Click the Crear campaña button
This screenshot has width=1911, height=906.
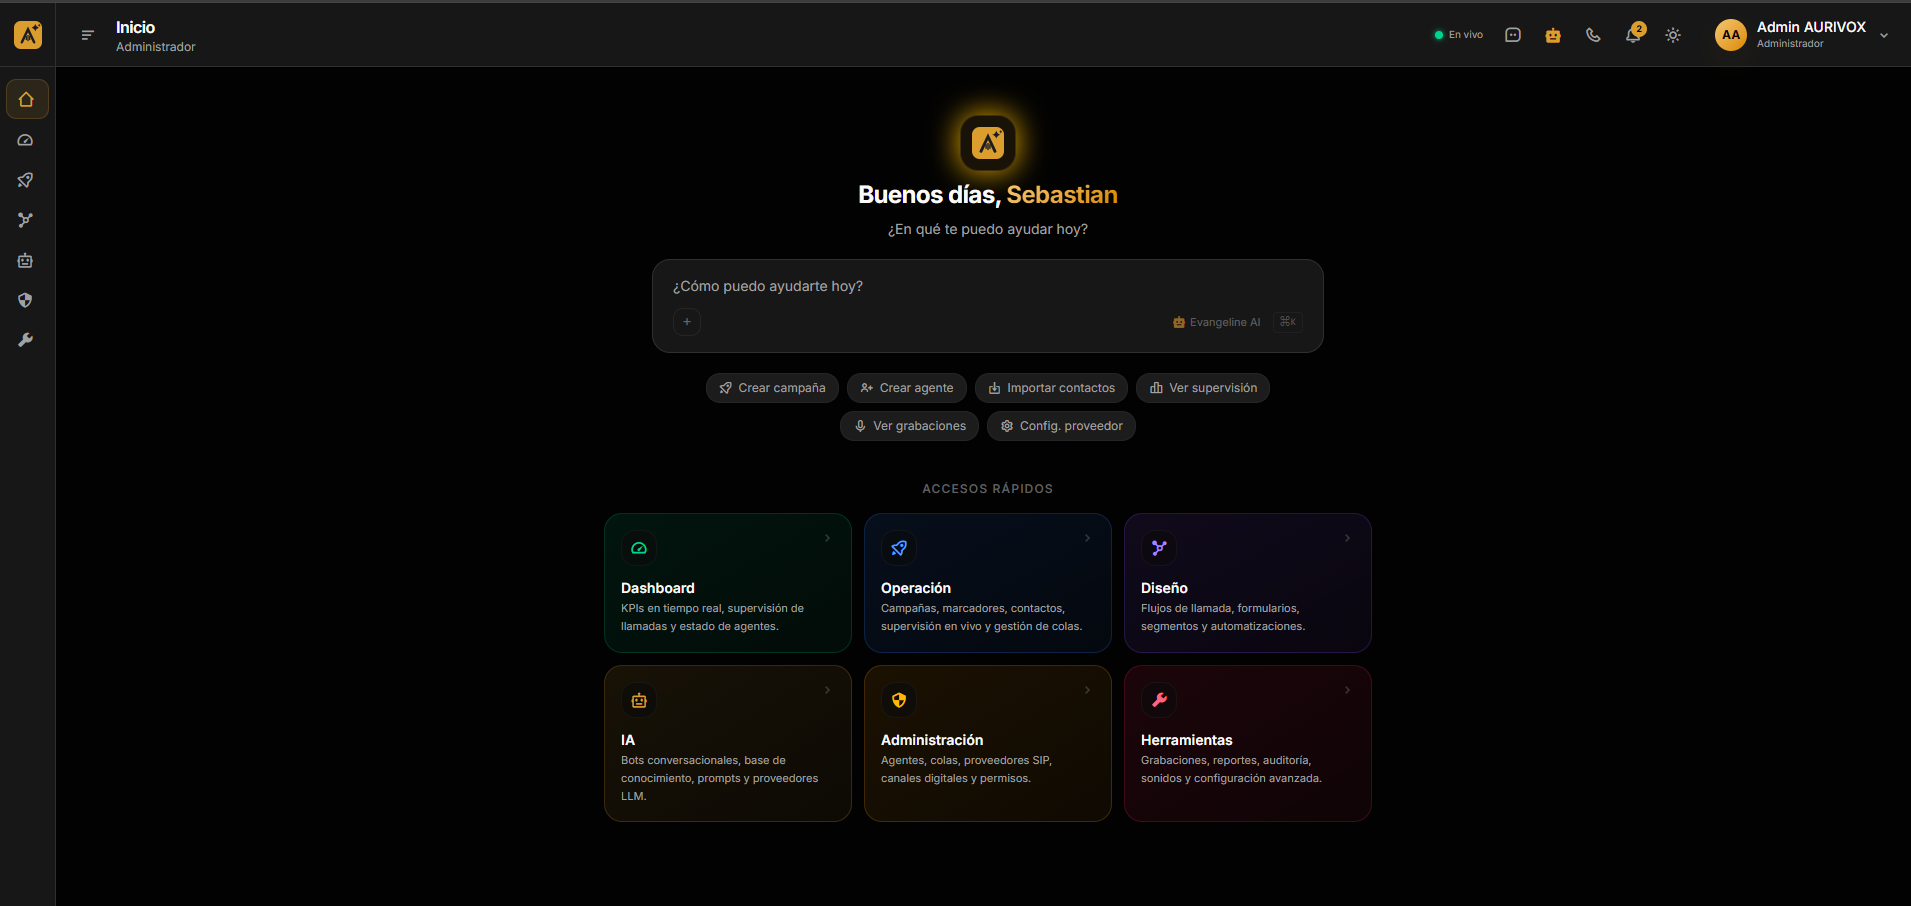point(772,388)
